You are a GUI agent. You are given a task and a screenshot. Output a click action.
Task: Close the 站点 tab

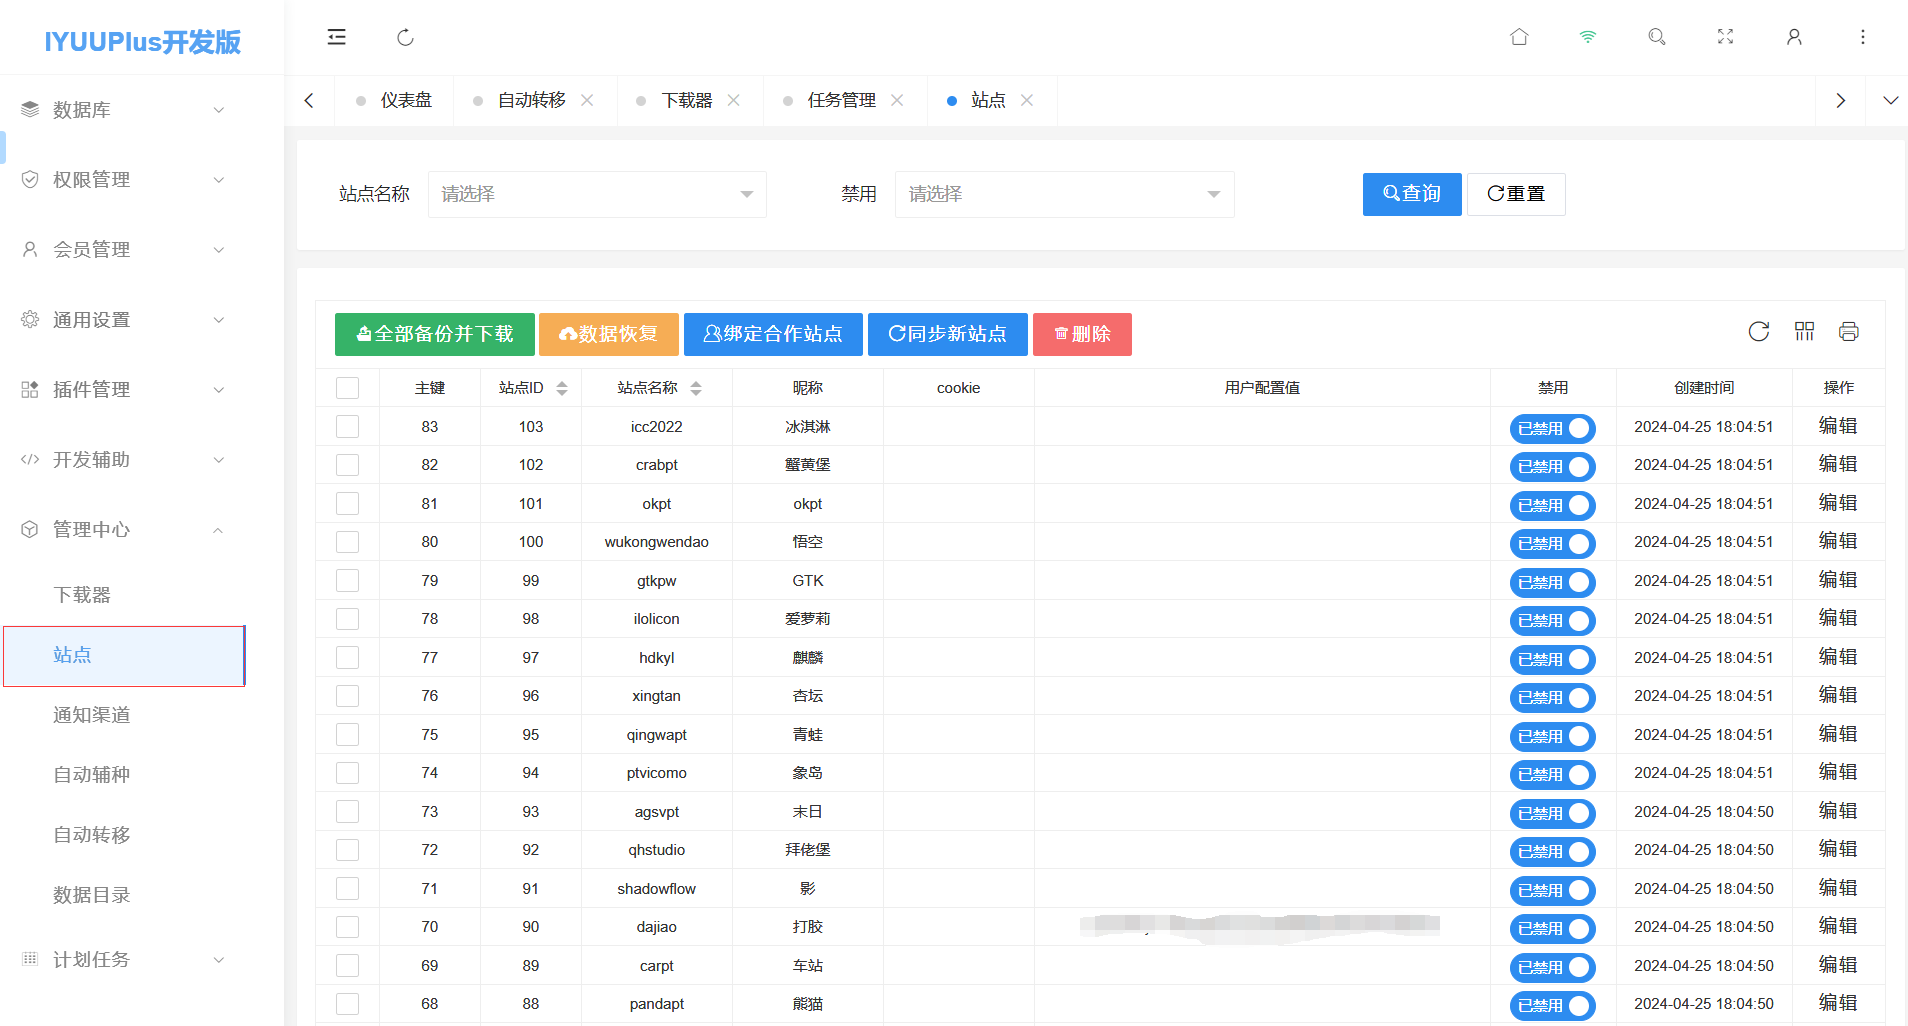tap(1027, 100)
